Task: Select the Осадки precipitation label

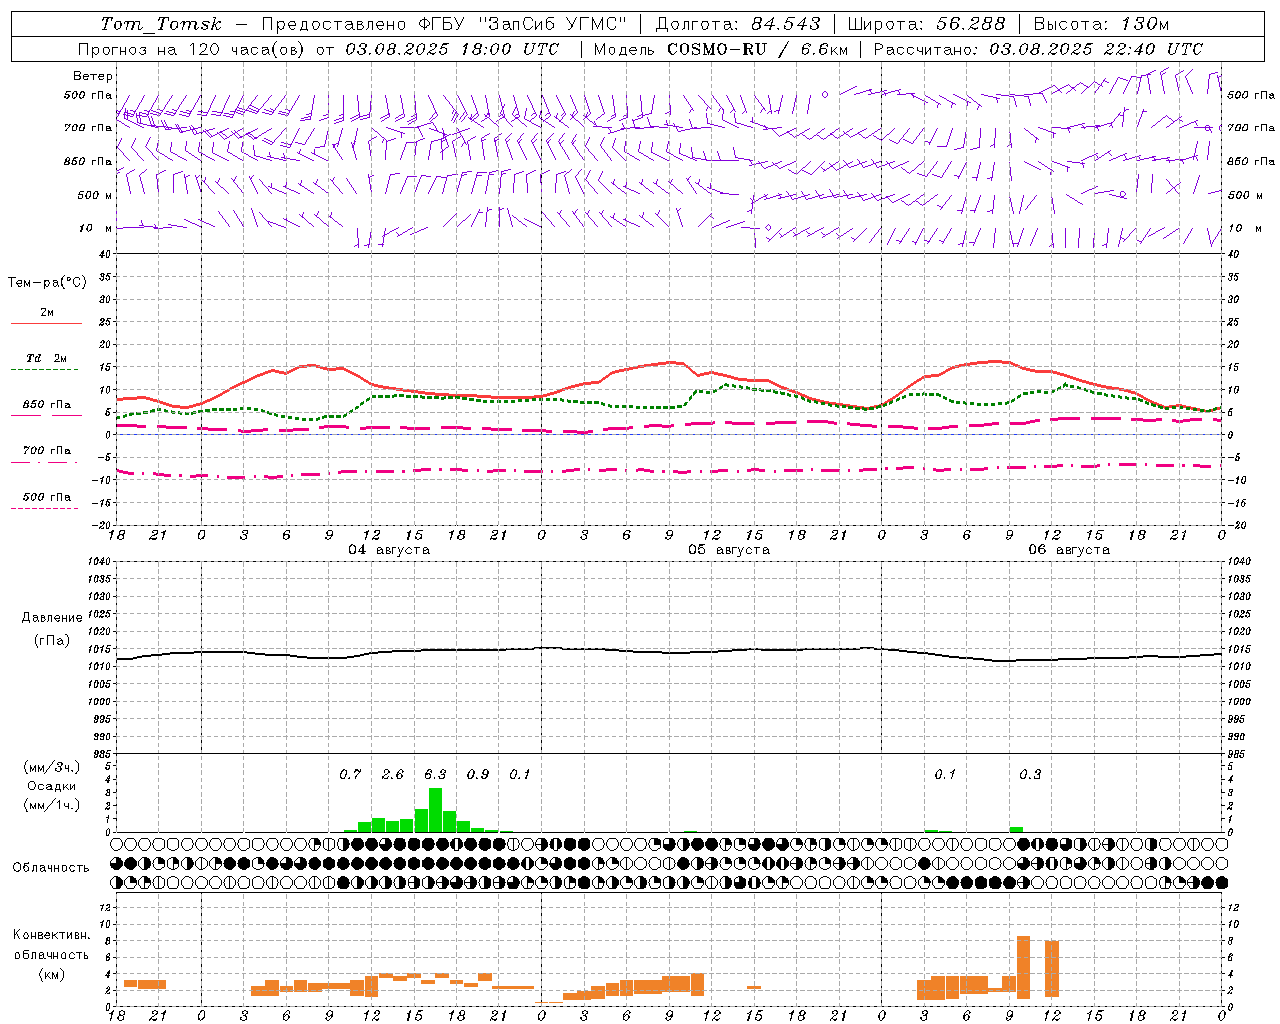Action: (x=52, y=786)
